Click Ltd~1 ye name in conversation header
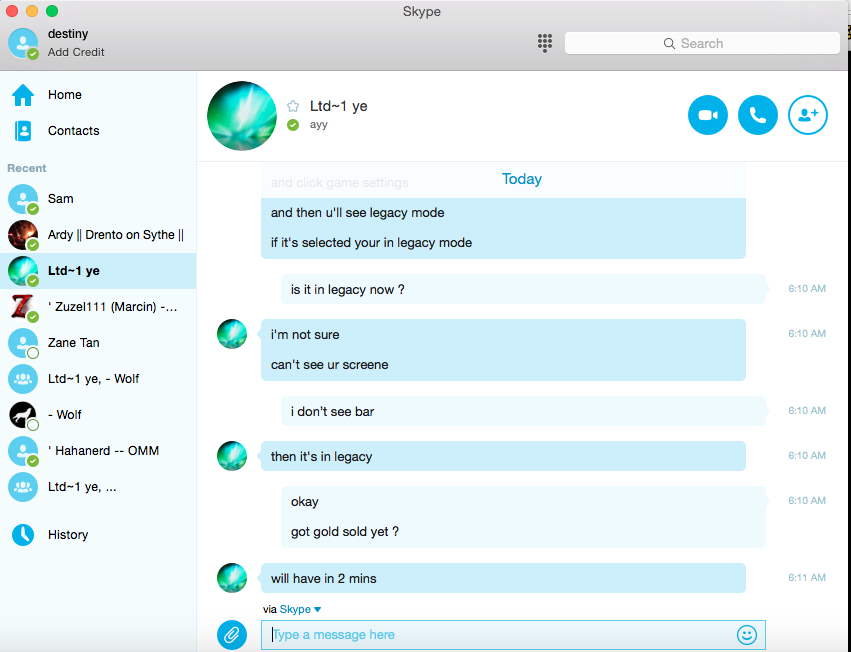Image resolution: width=851 pixels, height=652 pixels. (338, 106)
